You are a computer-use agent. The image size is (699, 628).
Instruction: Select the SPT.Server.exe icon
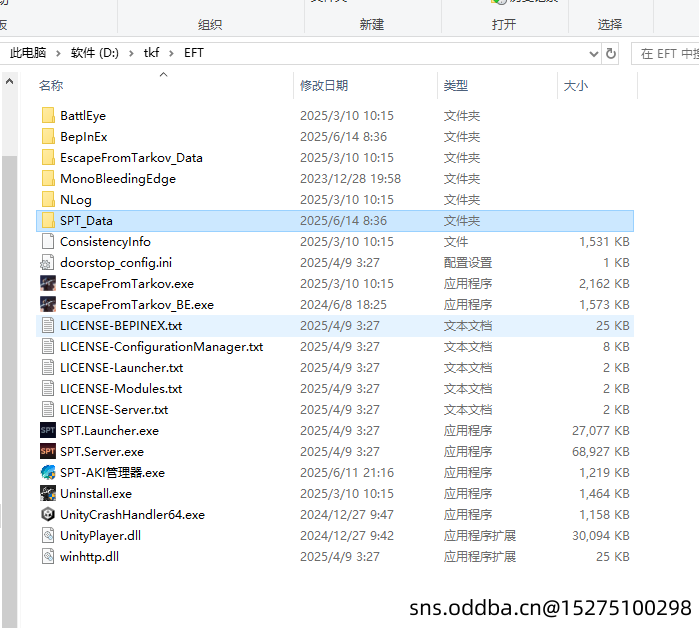pyautogui.click(x=48, y=451)
